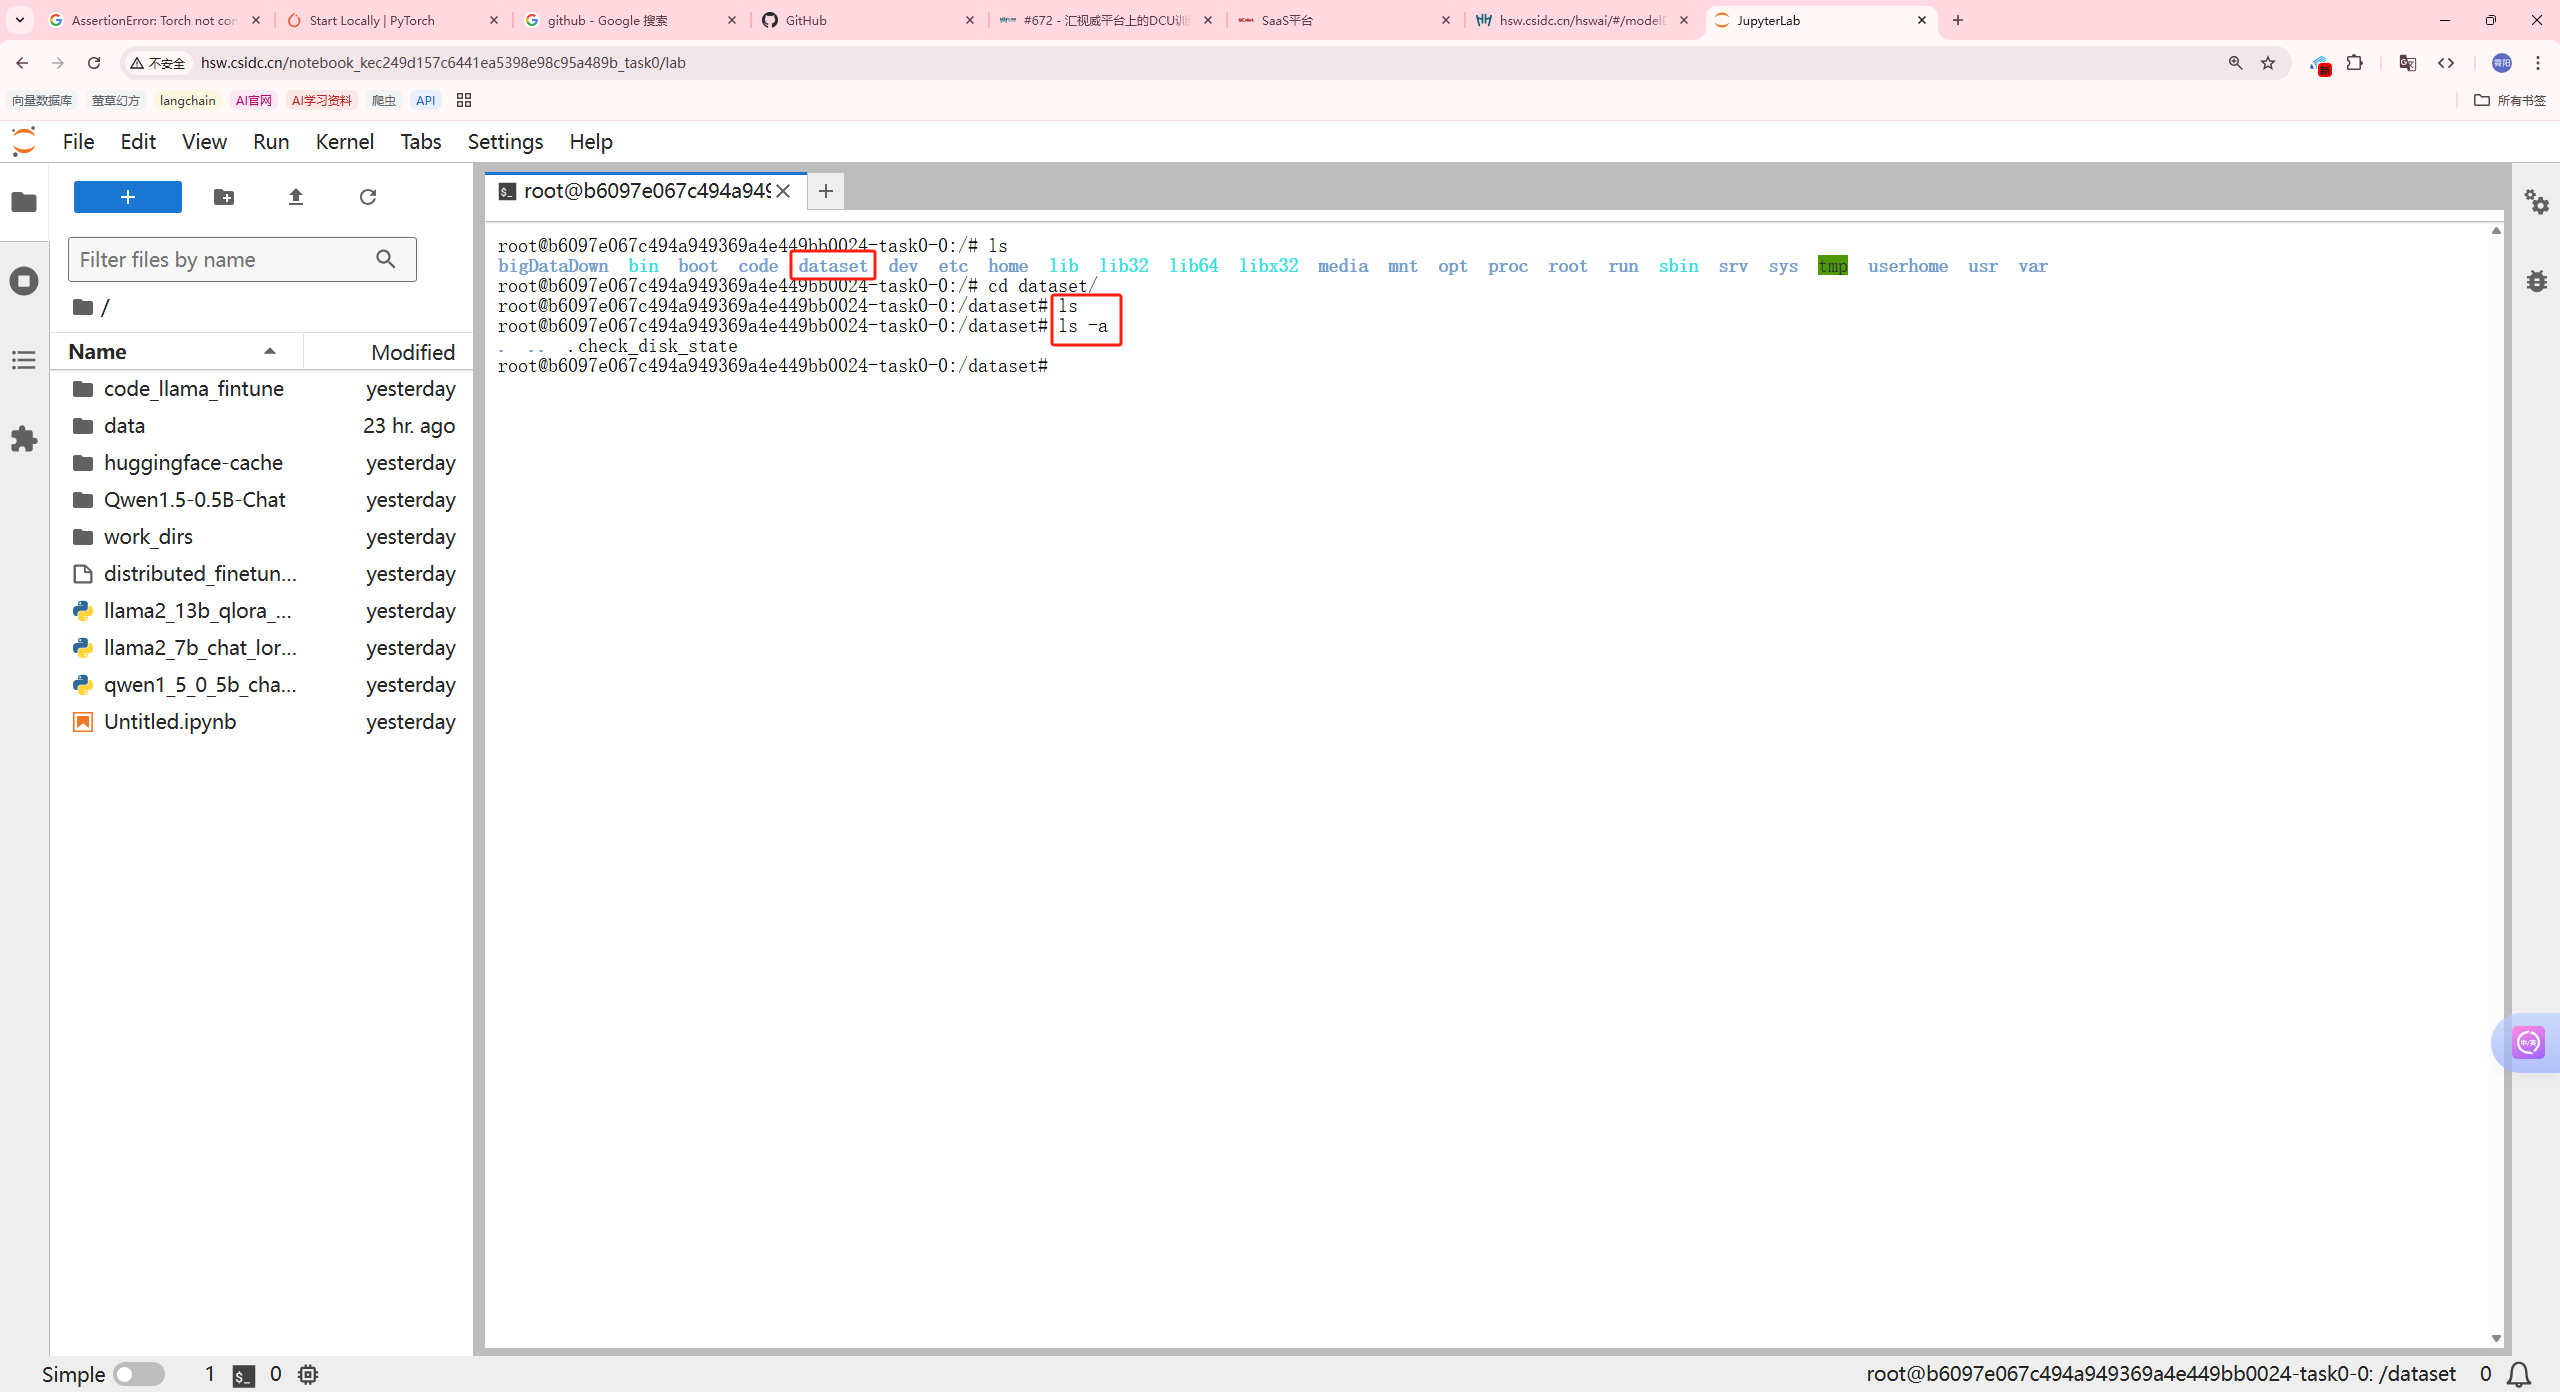The image size is (2560, 1392).
Task: Toggle the Simple interface mode switch
Action: pyautogui.click(x=138, y=1374)
